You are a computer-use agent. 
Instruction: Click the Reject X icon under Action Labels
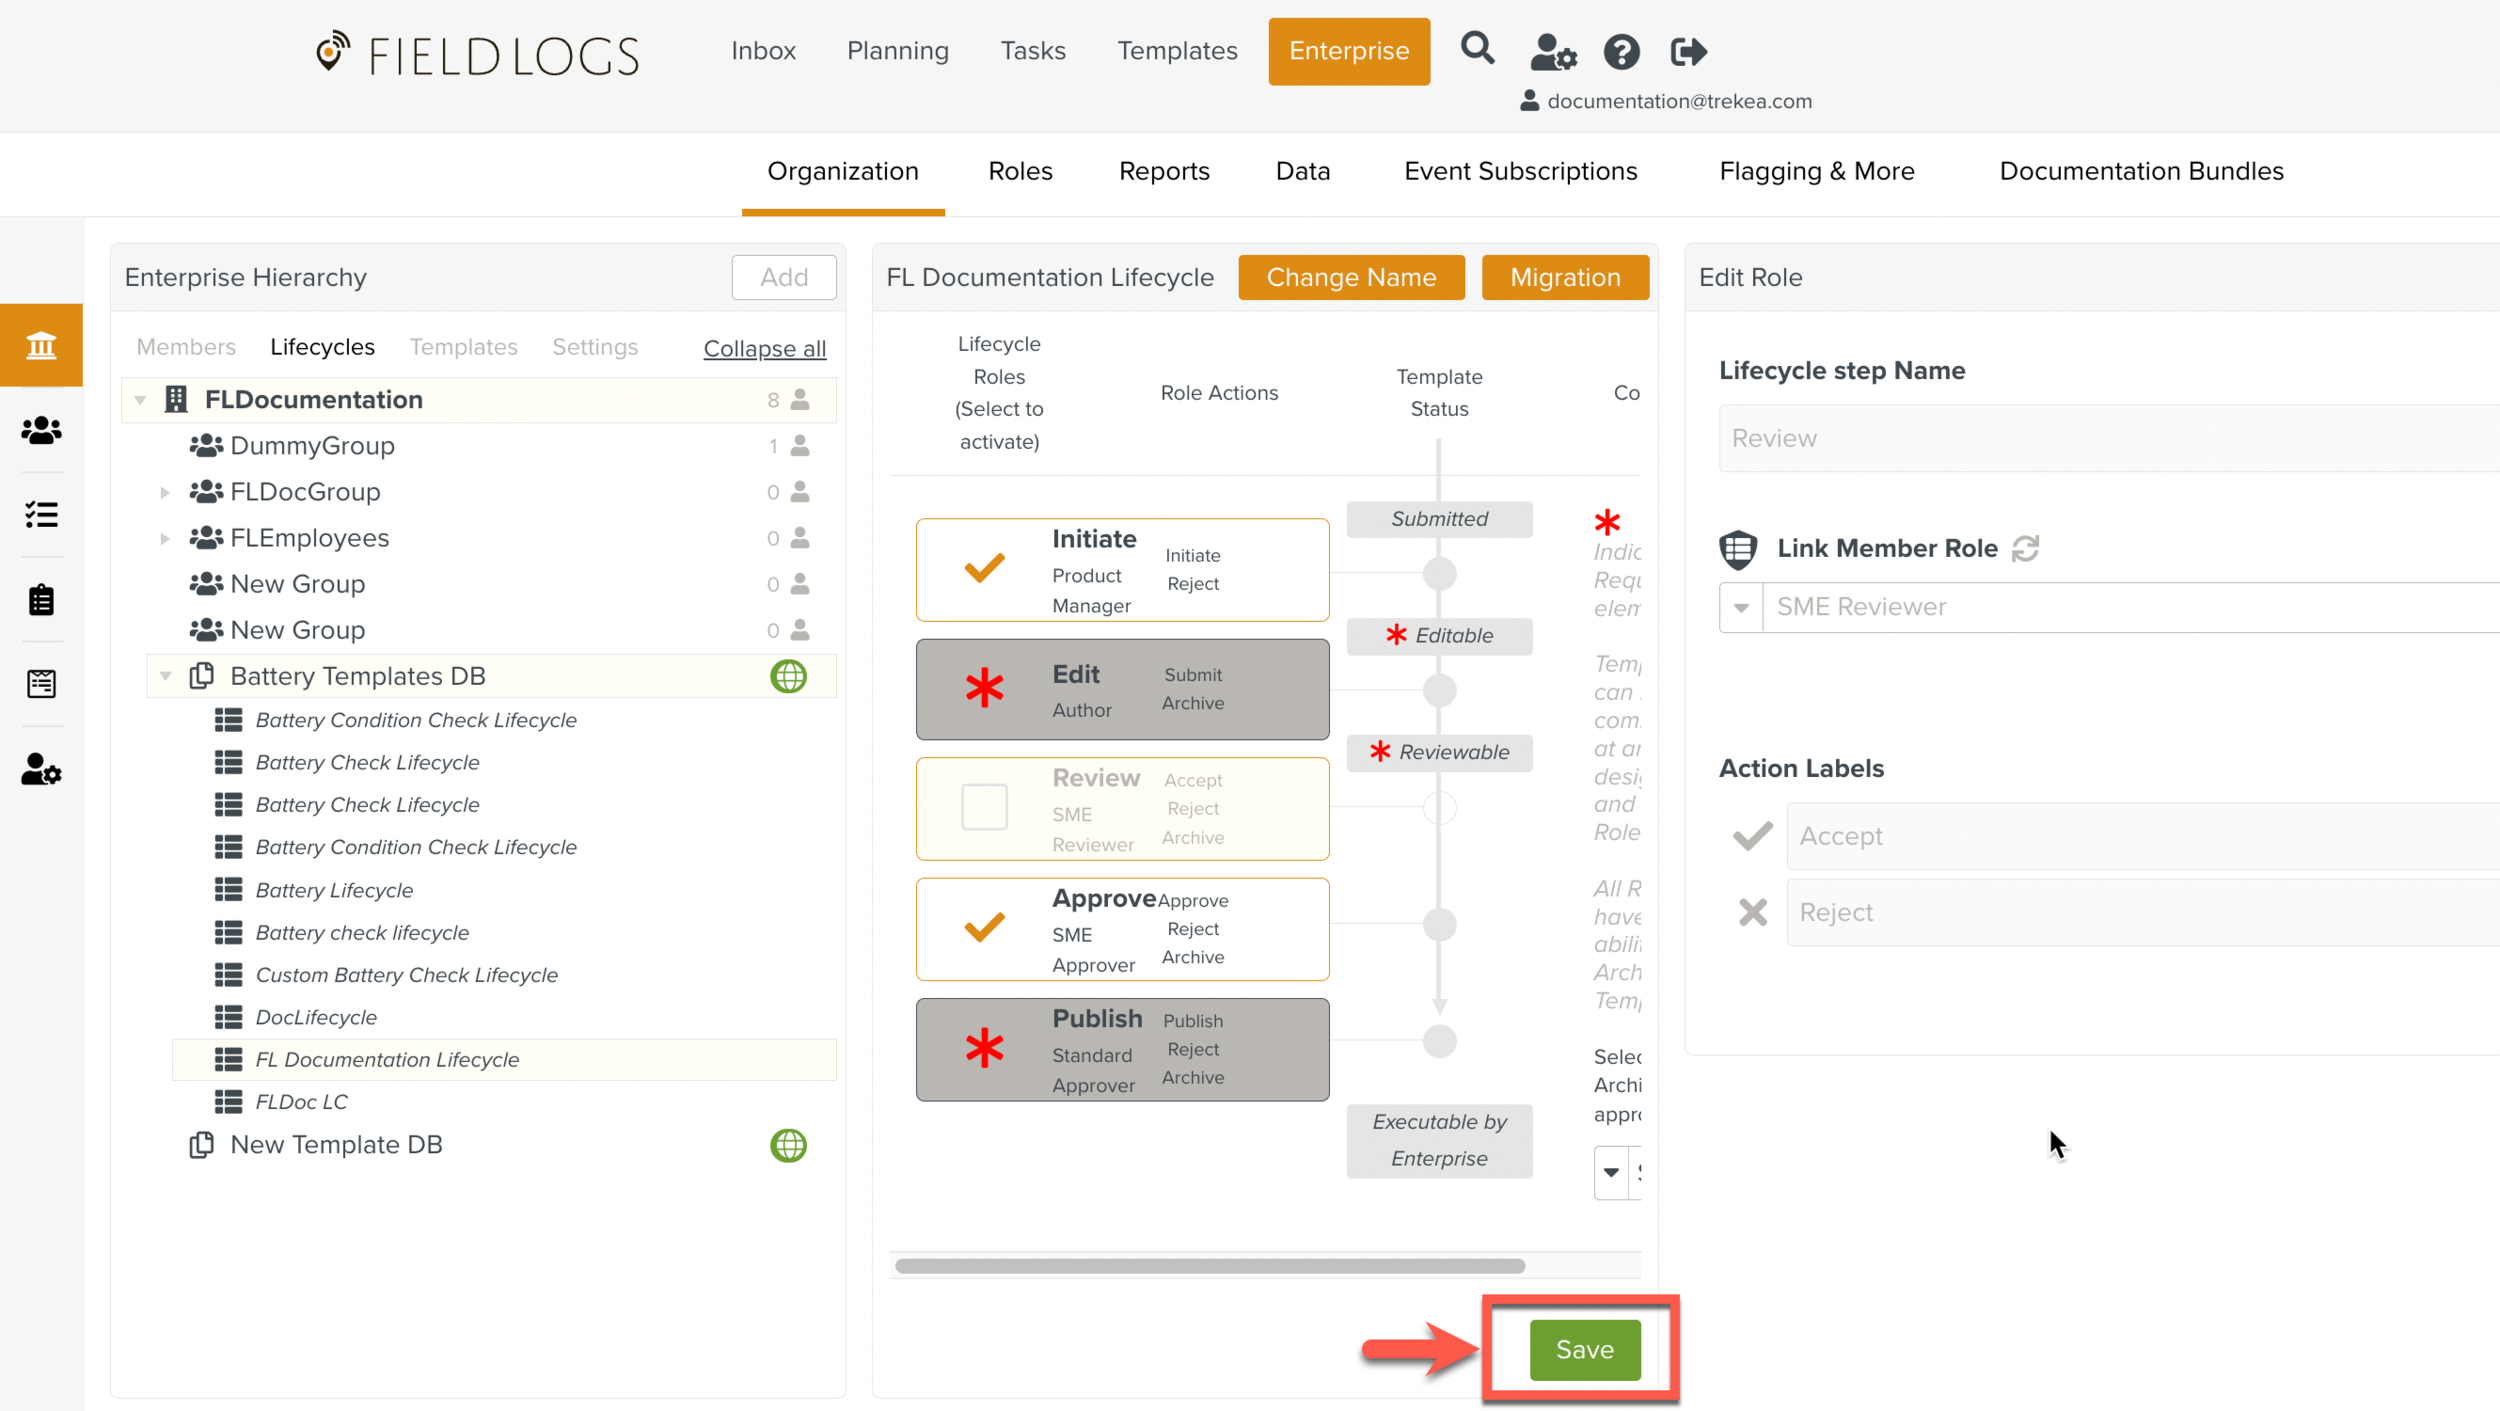[1752, 912]
